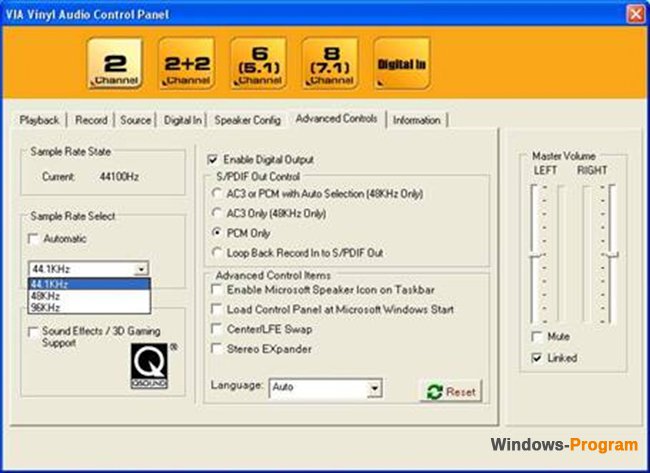Open the Speaker Config tab
The image size is (650, 473).
[x=247, y=120]
